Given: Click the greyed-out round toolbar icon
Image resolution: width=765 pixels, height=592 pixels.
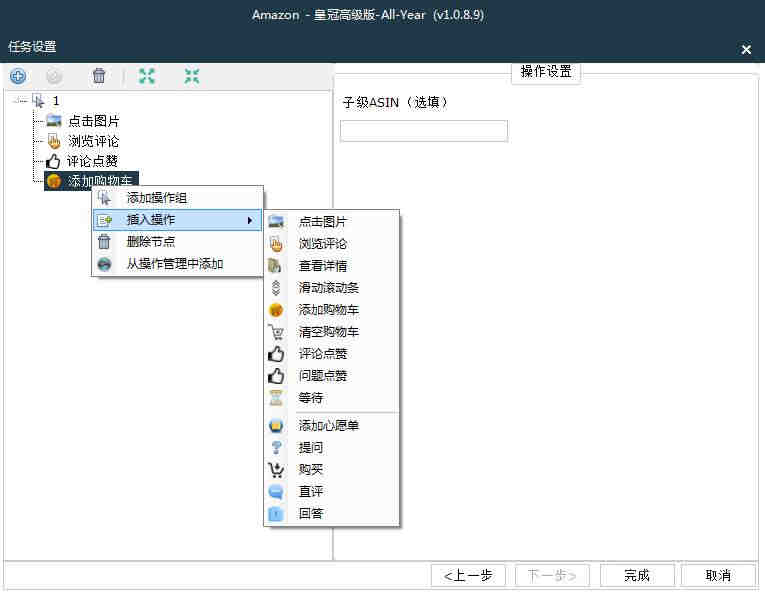Looking at the screenshot, I should 54,76.
